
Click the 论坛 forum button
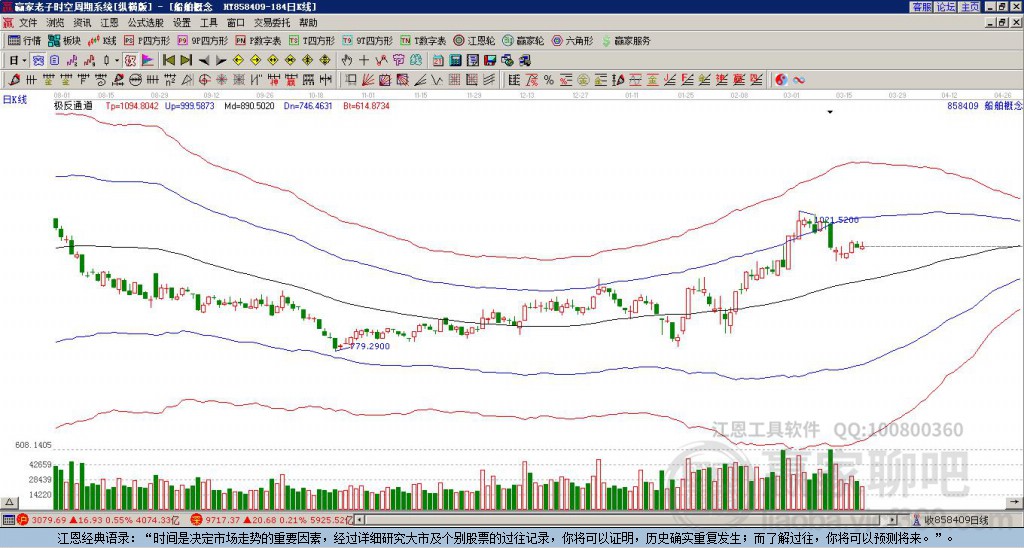(x=946, y=7)
